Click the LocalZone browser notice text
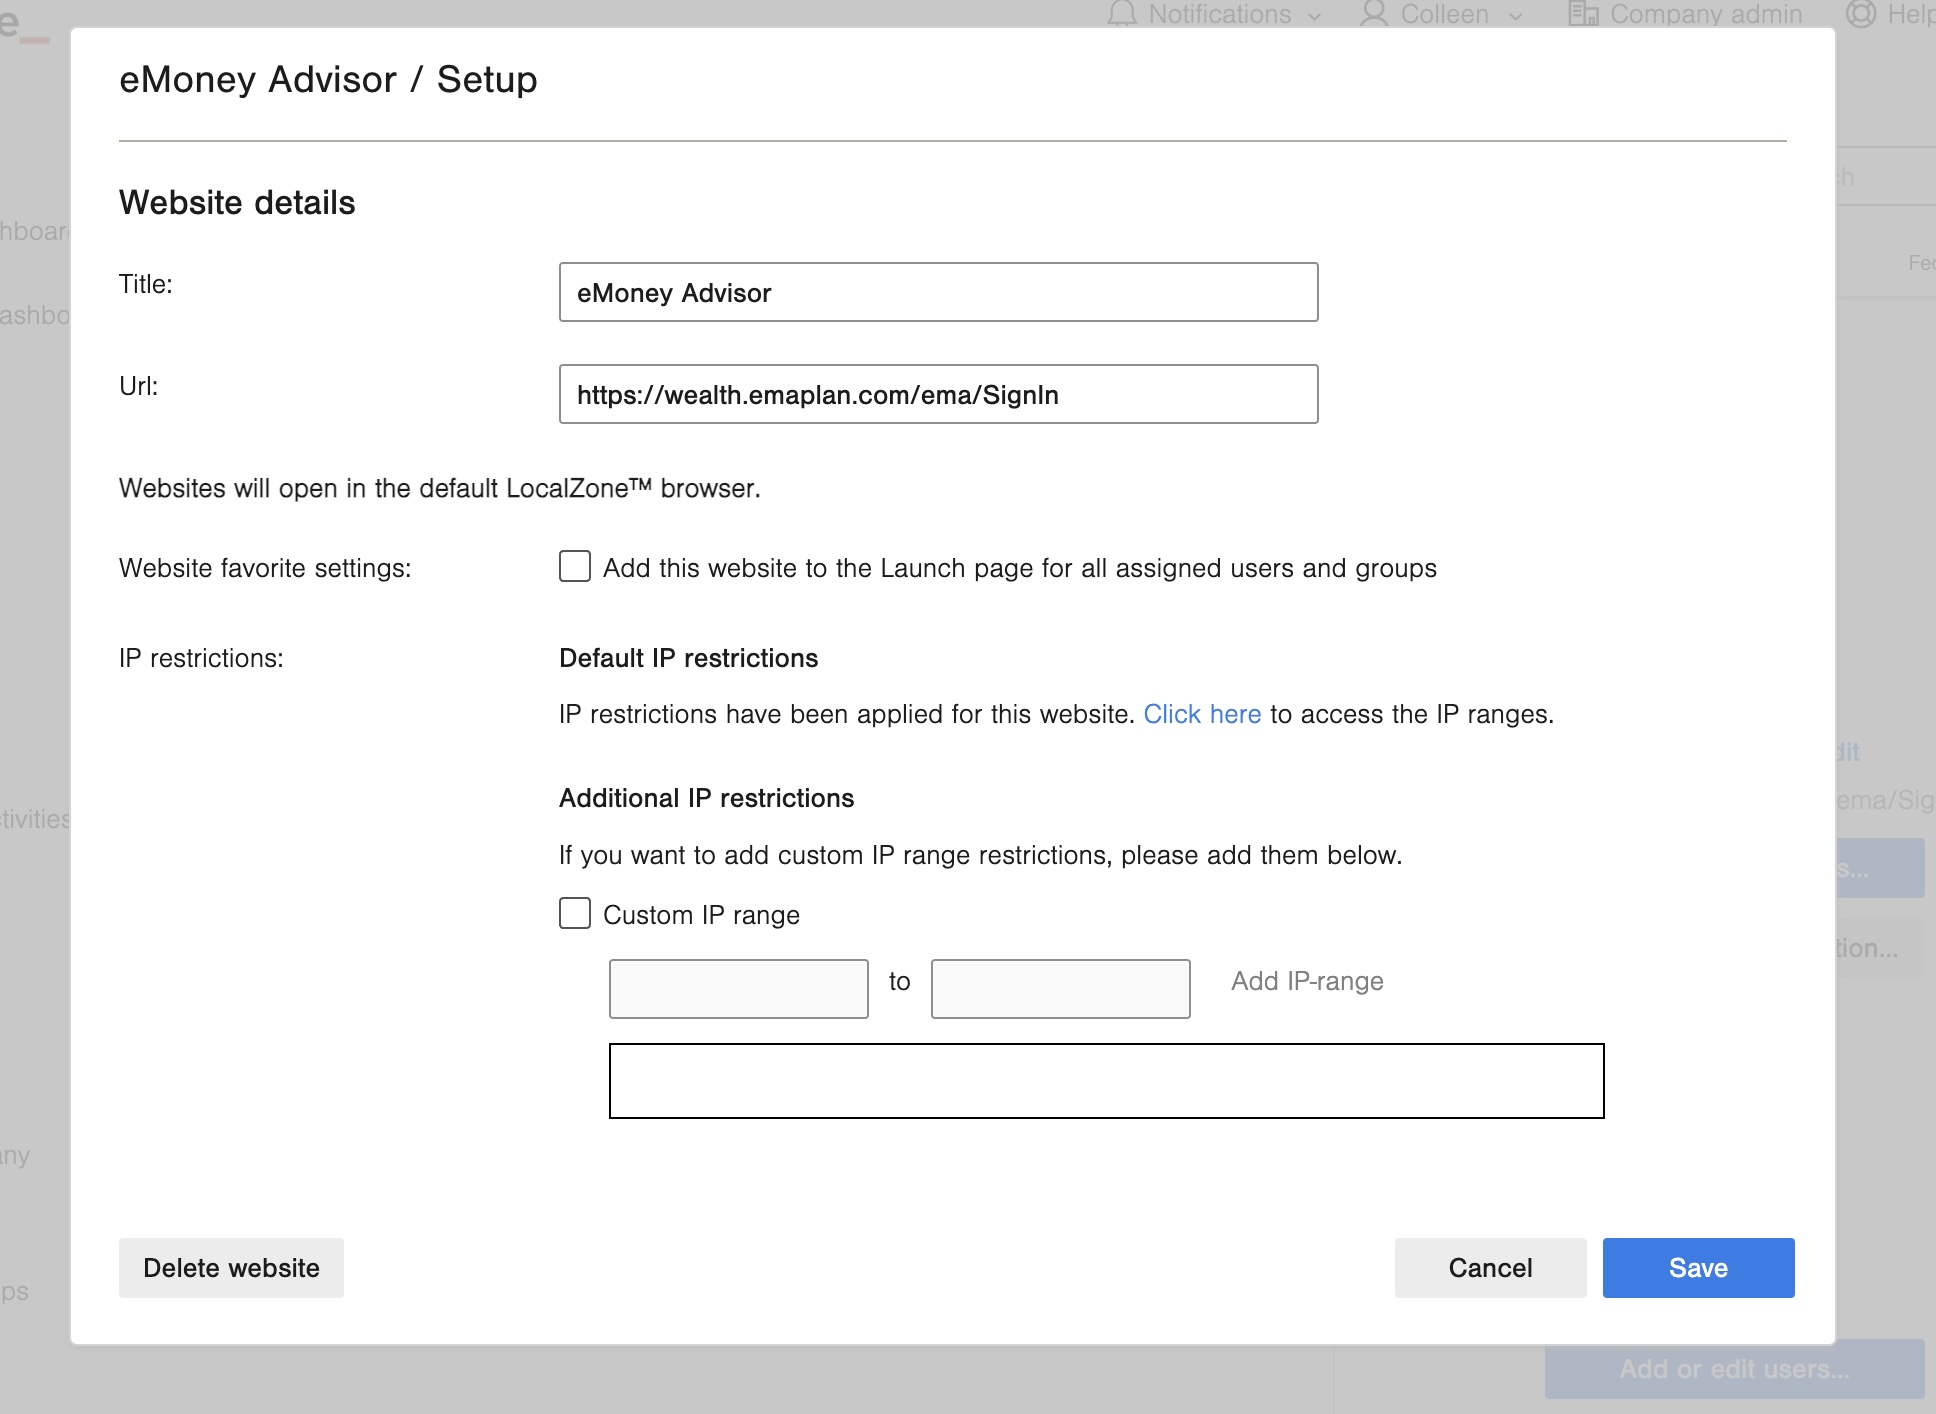This screenshot has height=1414, width=1936. [x=440, y=488]
